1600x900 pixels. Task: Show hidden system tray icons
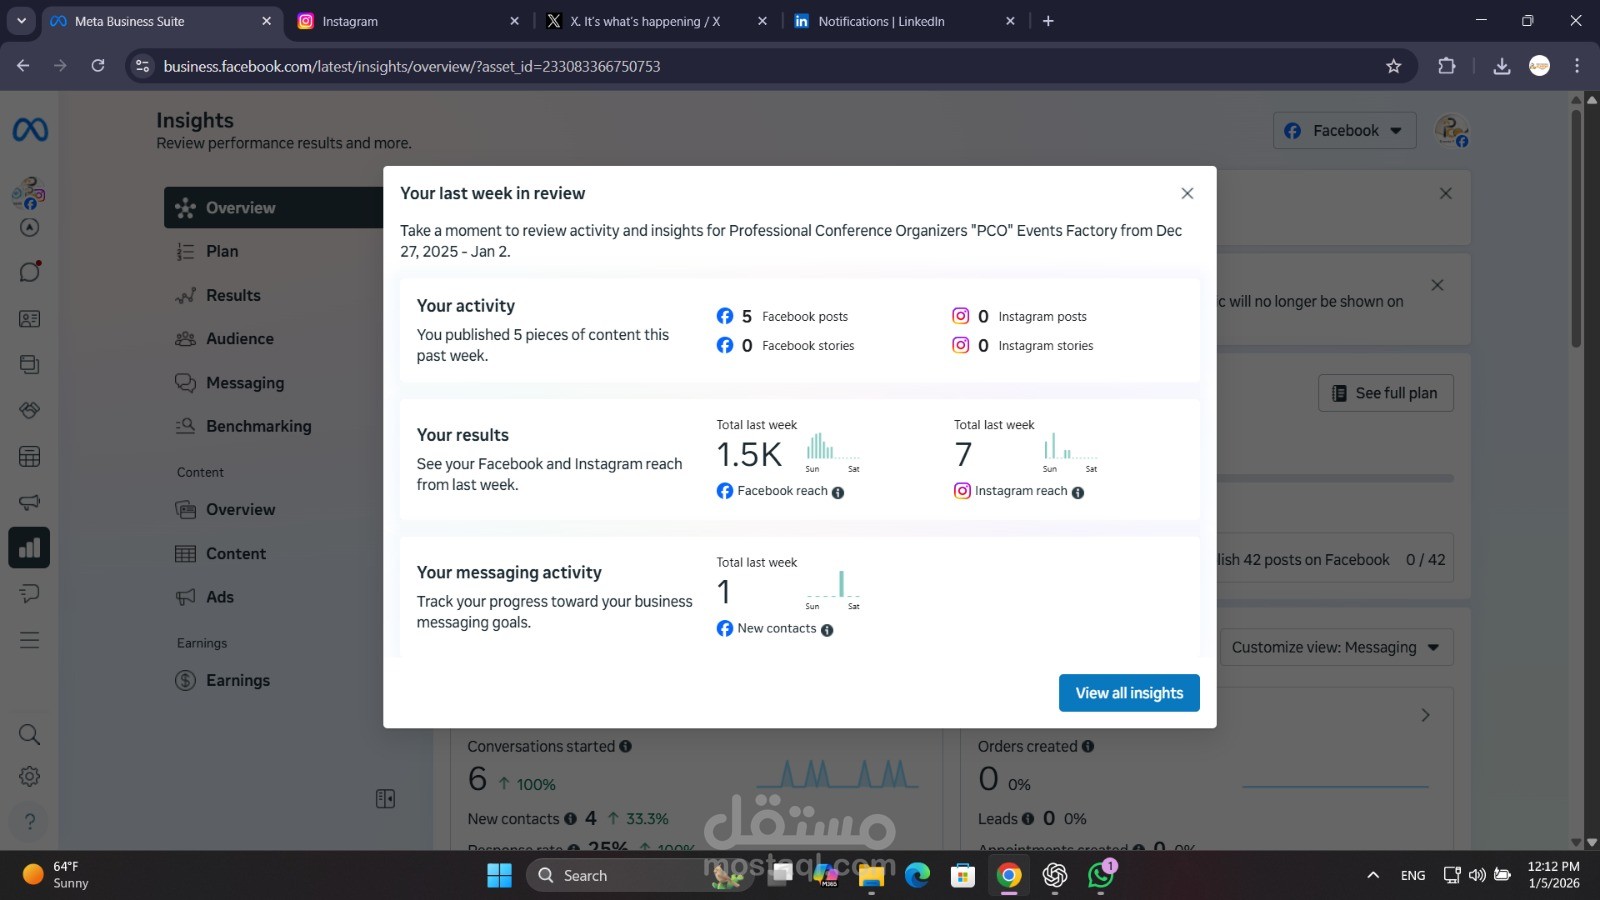click(x=1373, y=875)
